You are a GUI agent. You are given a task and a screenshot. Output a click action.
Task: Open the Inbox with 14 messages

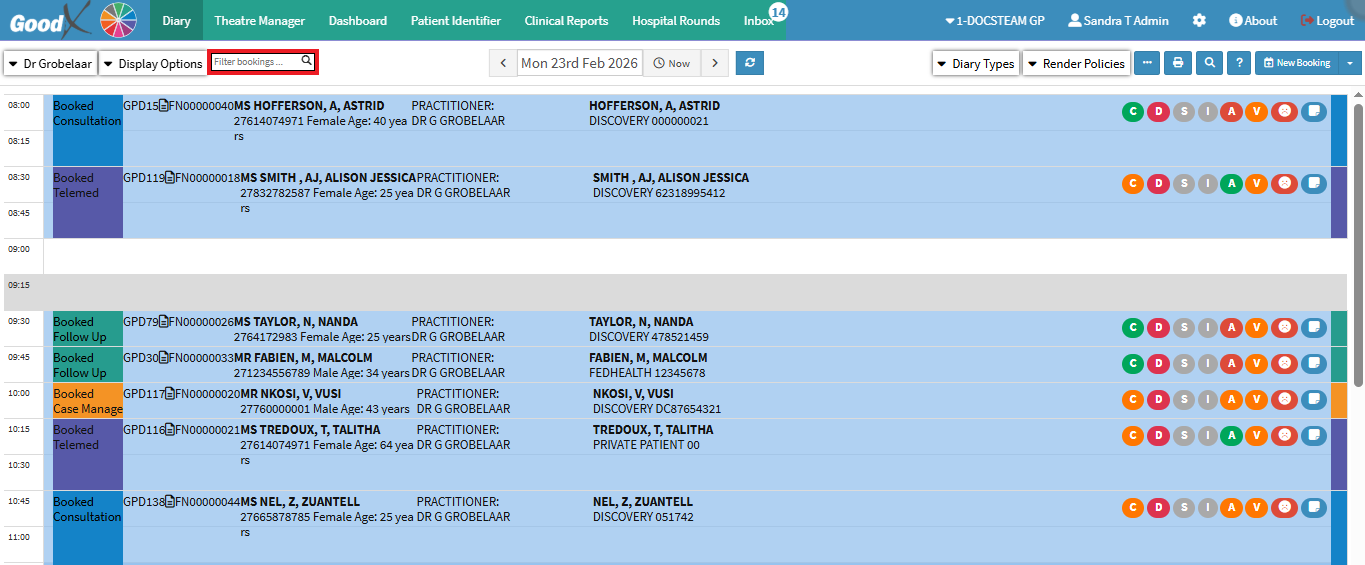(761, 20)
